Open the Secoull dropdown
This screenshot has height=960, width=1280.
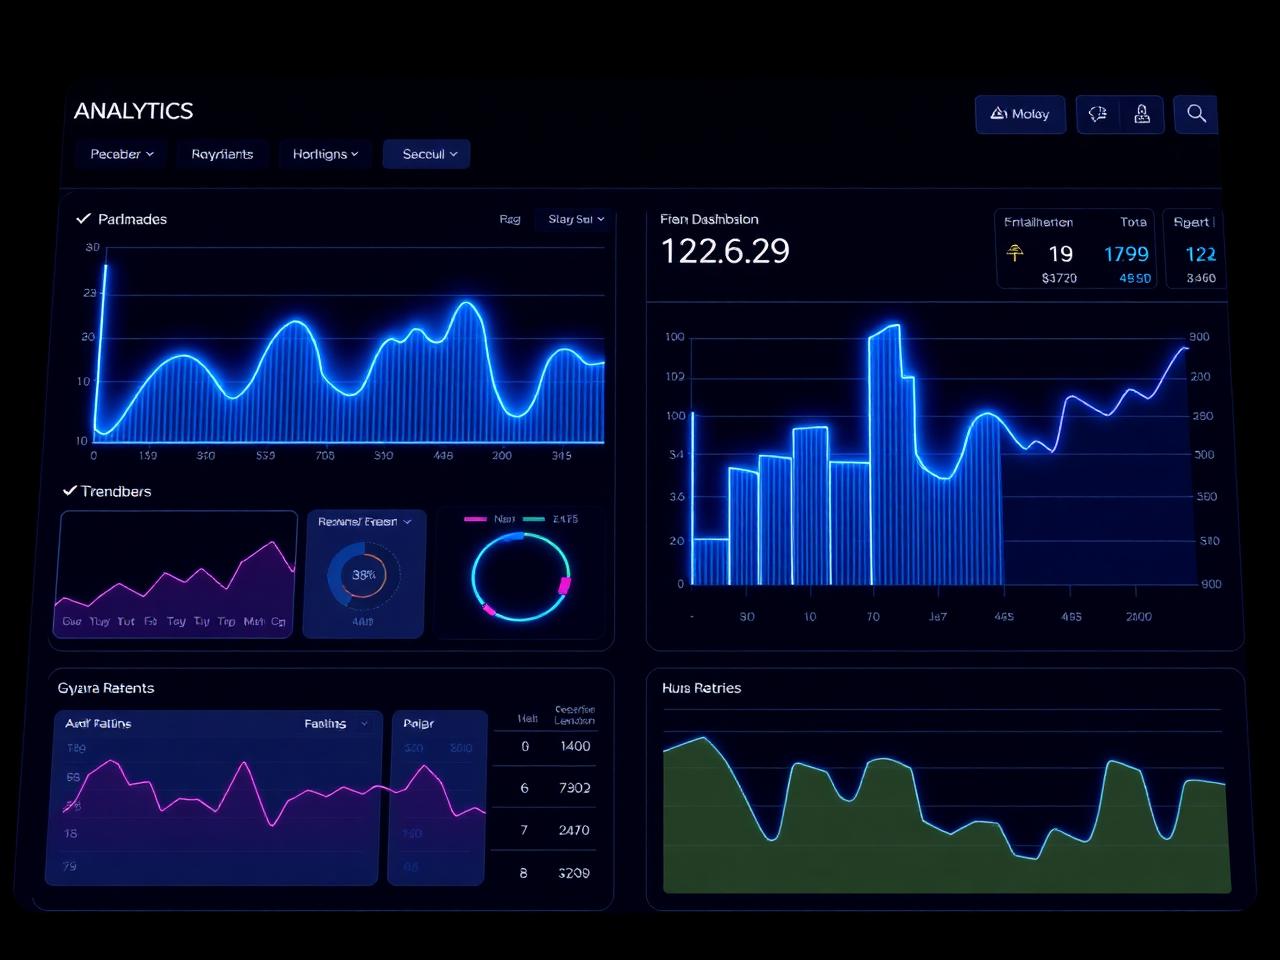pyautogui.click(x=427, y=154)
